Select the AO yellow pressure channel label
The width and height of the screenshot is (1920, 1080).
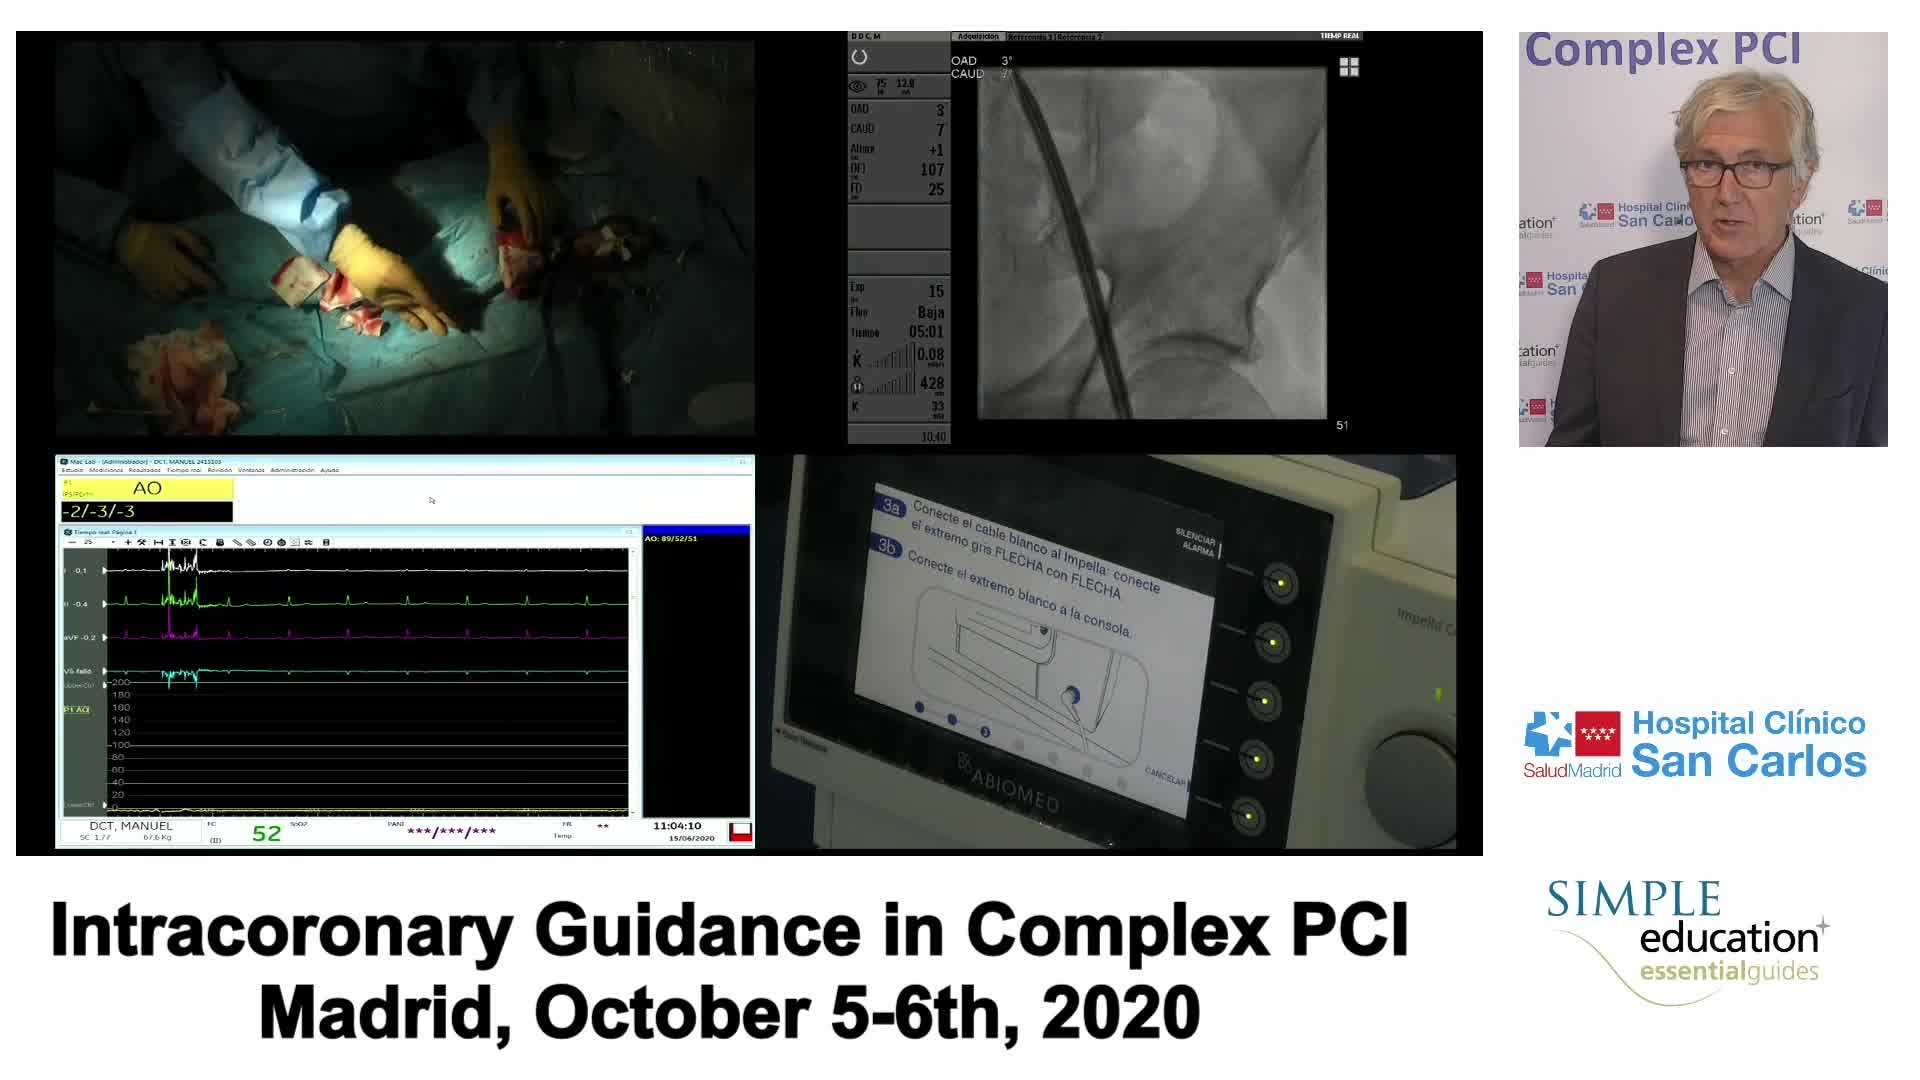pyautogui.click(x=147, y=488)
